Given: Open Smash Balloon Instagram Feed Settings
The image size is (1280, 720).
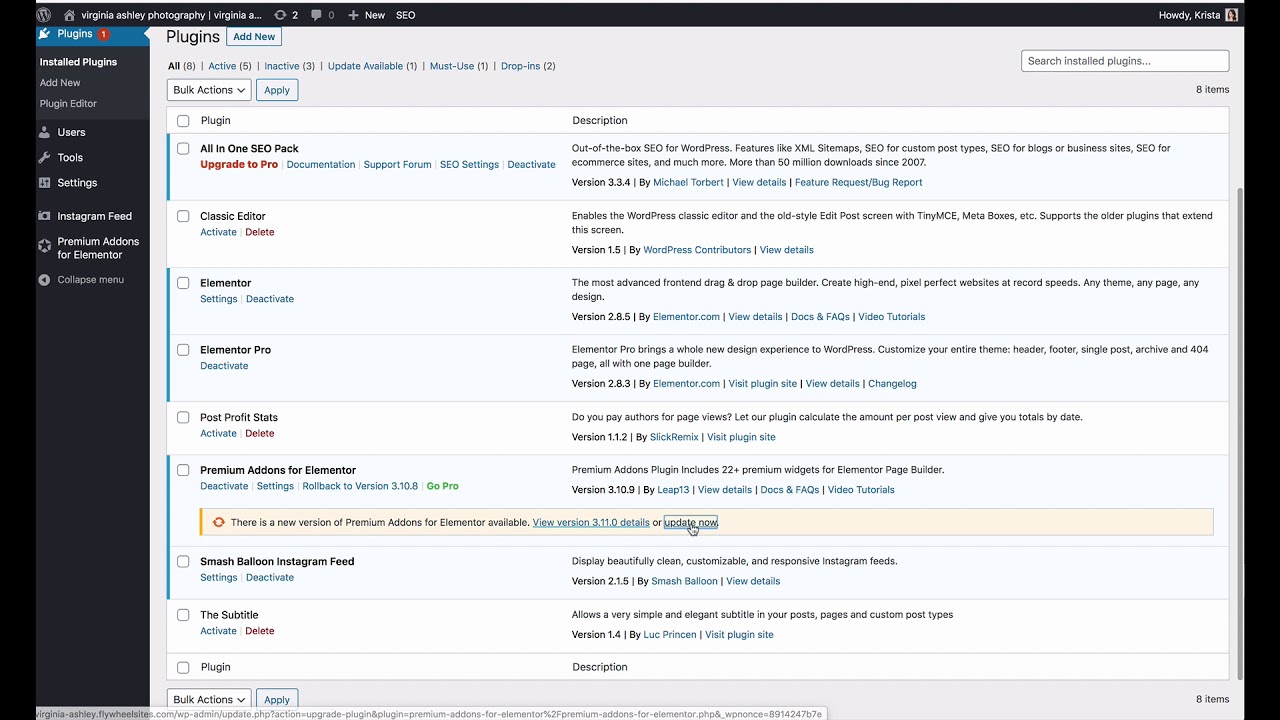Looking at the screenshot, I should pyautogui.click(x=218, y=578).
